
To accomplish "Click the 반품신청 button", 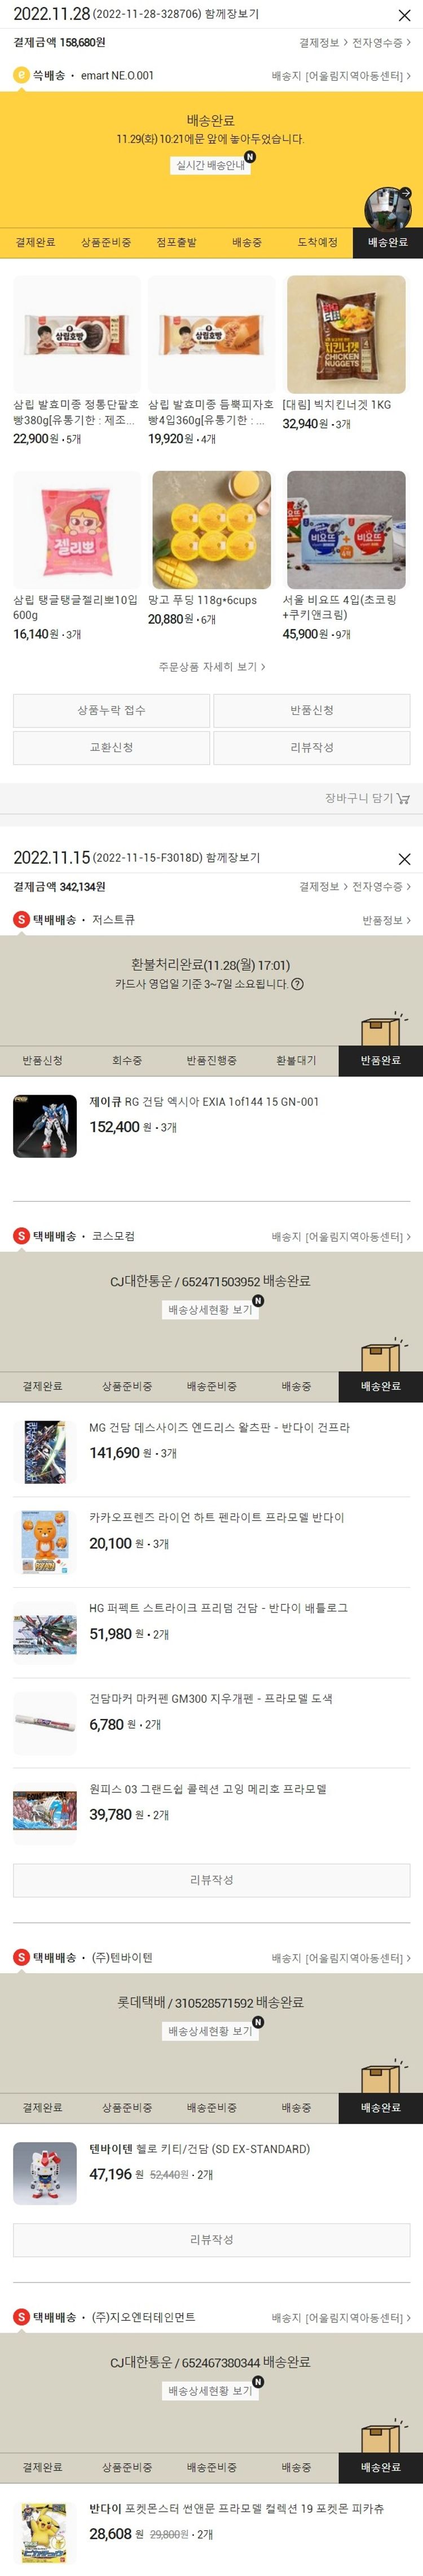I will coord(312,710).
